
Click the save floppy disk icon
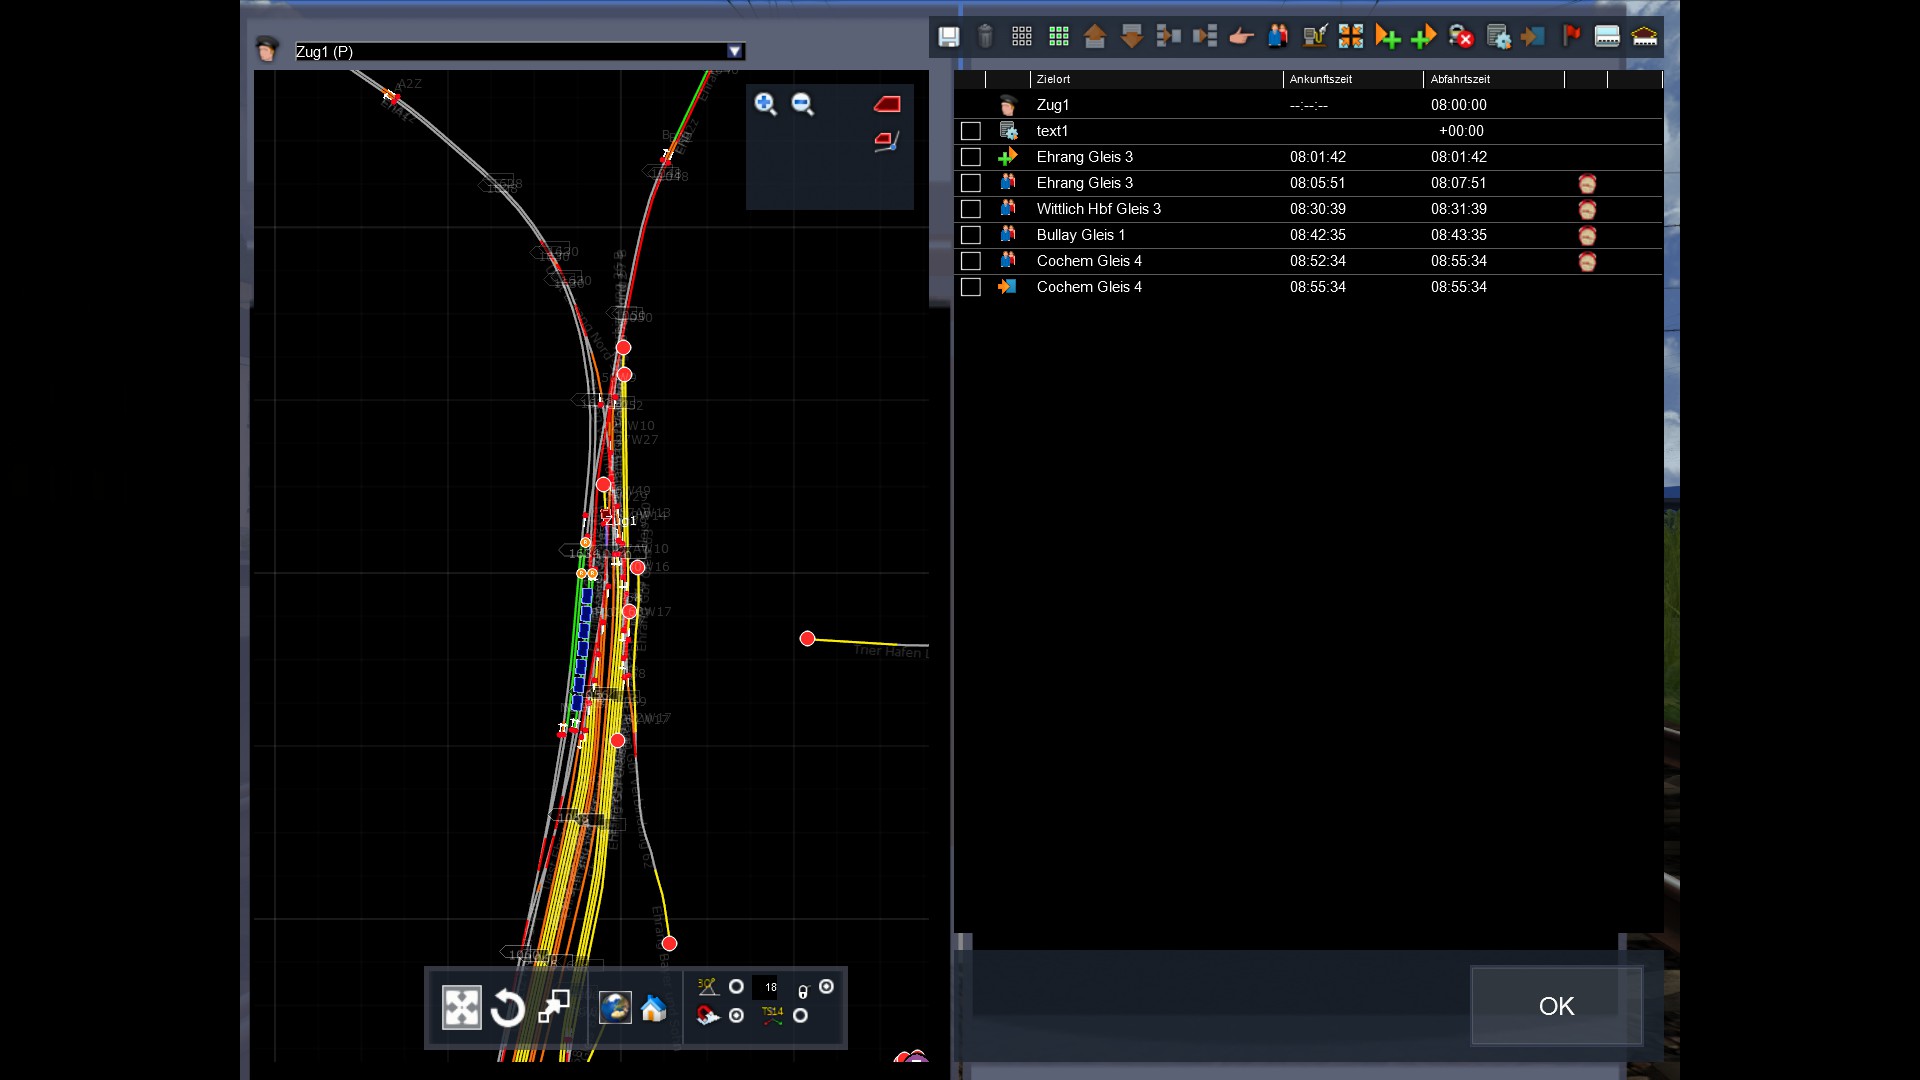[948, 37]
